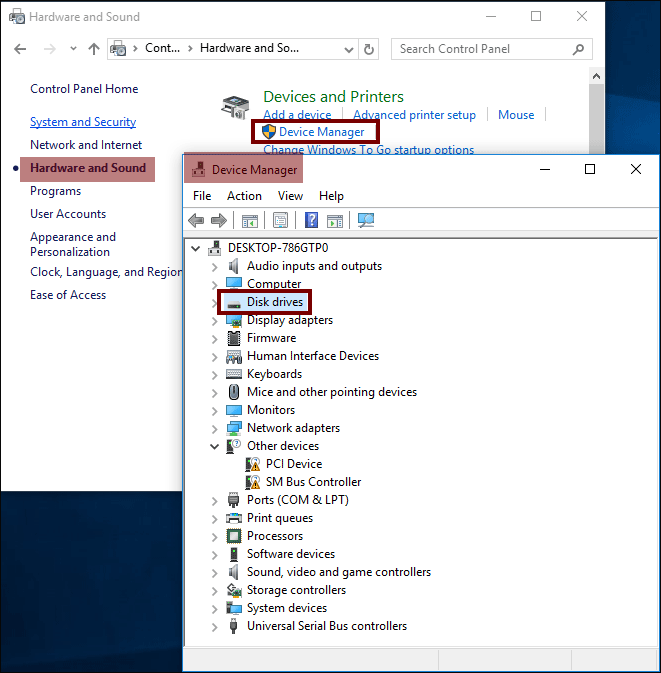Click the refresh button beside the address bar
Viewport: 661px width, 673px height.
369,50
